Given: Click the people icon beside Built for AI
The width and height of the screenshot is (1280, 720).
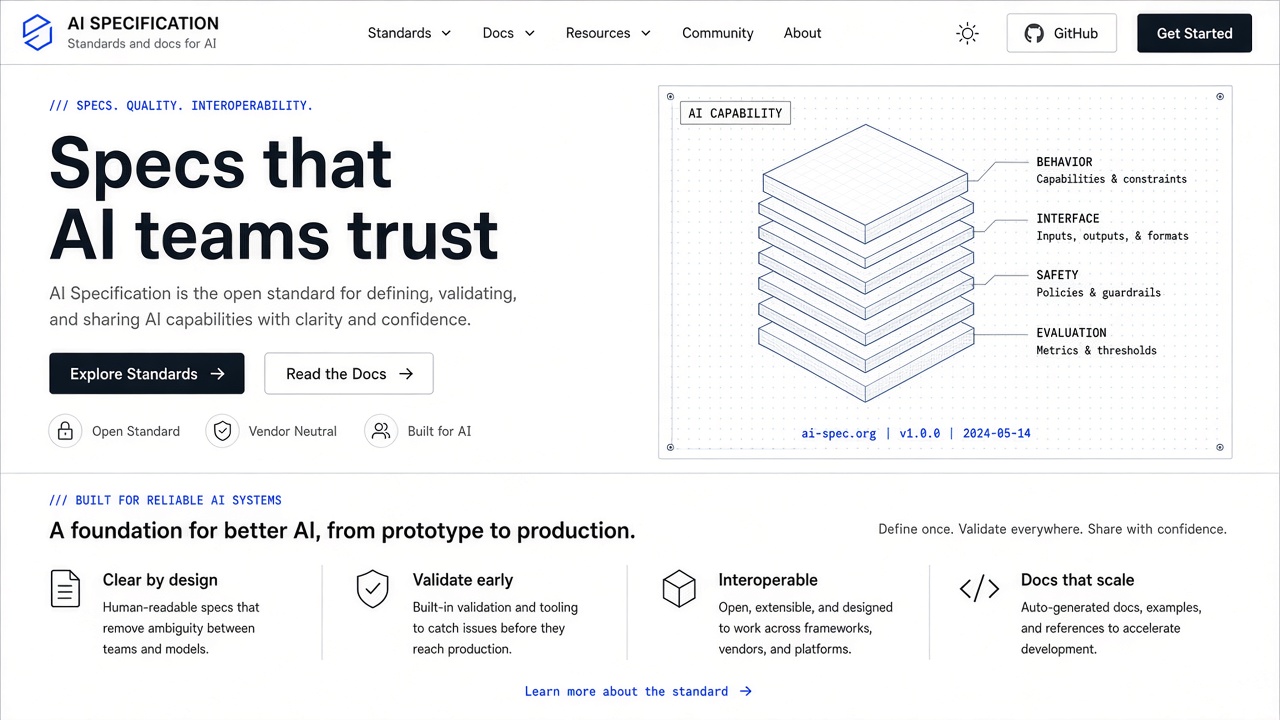Looking at the screenshot, I should (x=381, y=431).
